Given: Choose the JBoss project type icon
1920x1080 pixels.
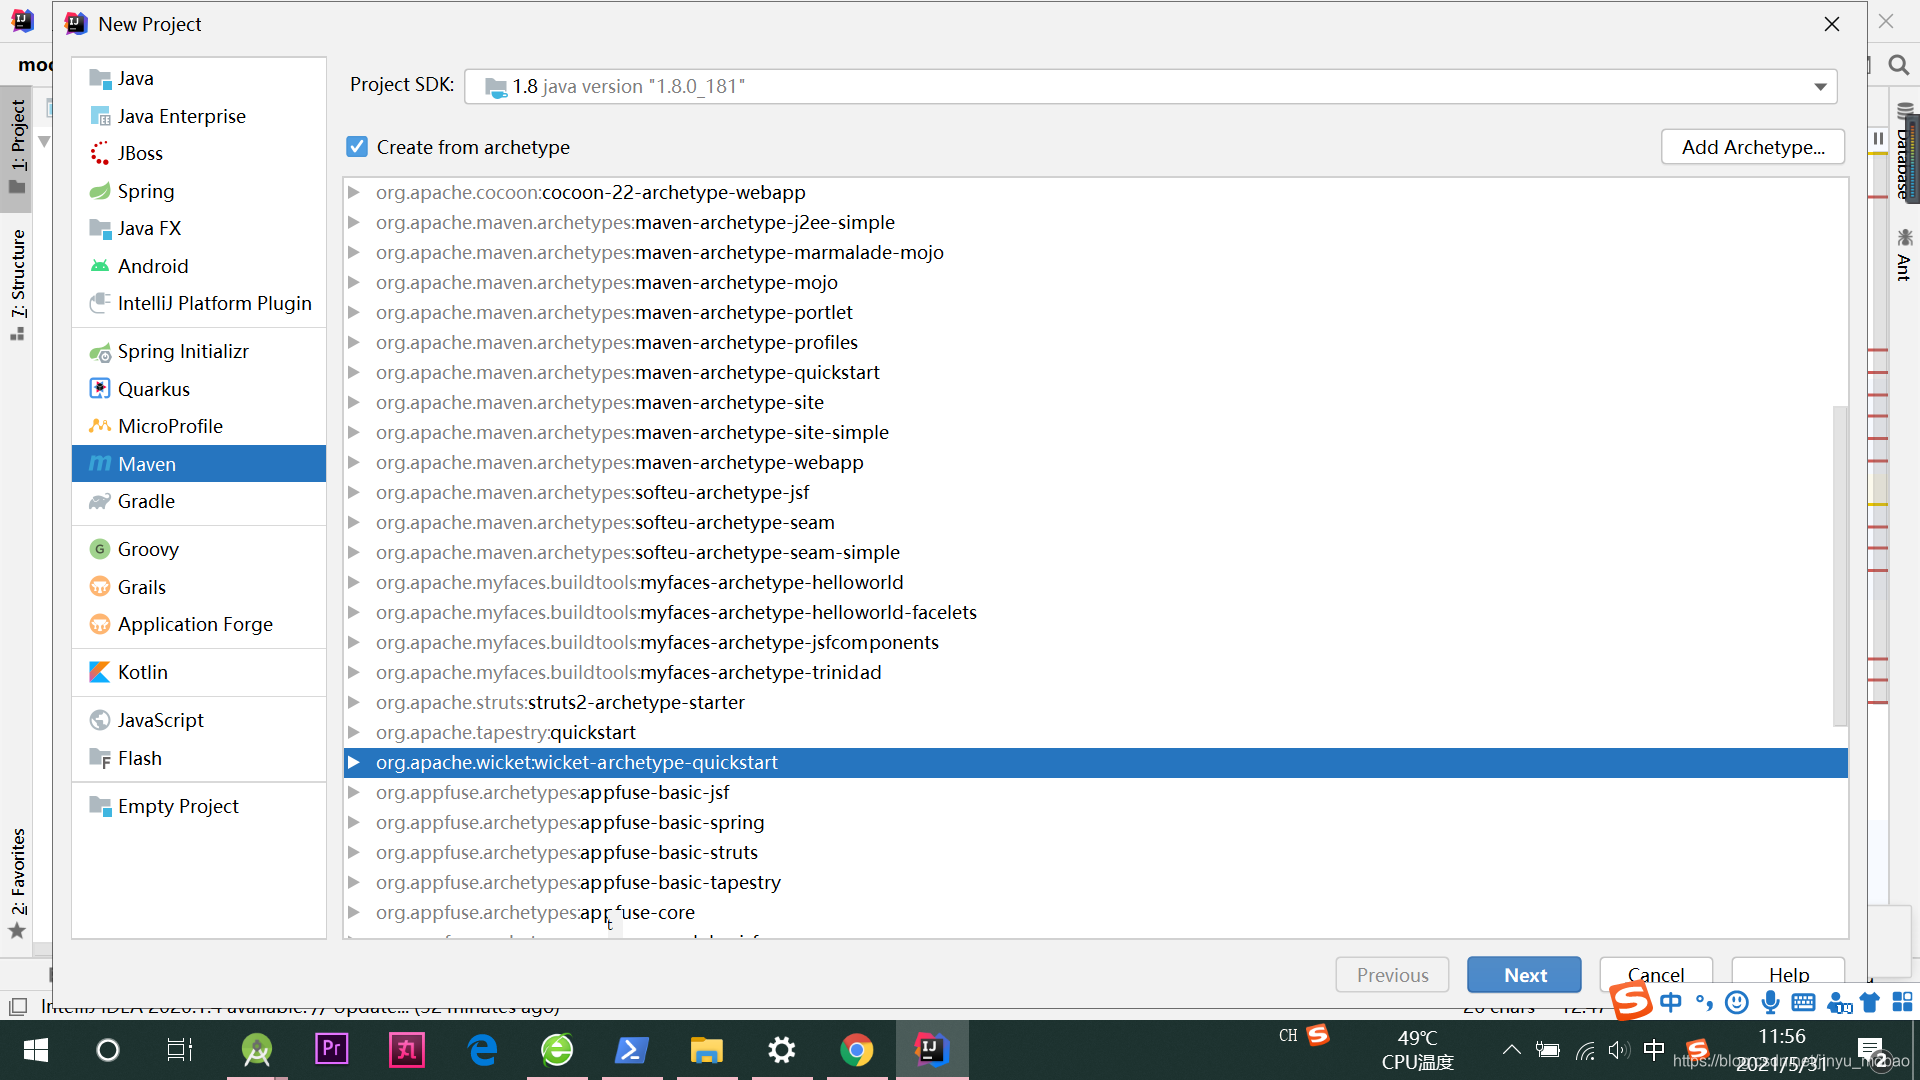Looking at the screenshot, I should coord(100,153).
